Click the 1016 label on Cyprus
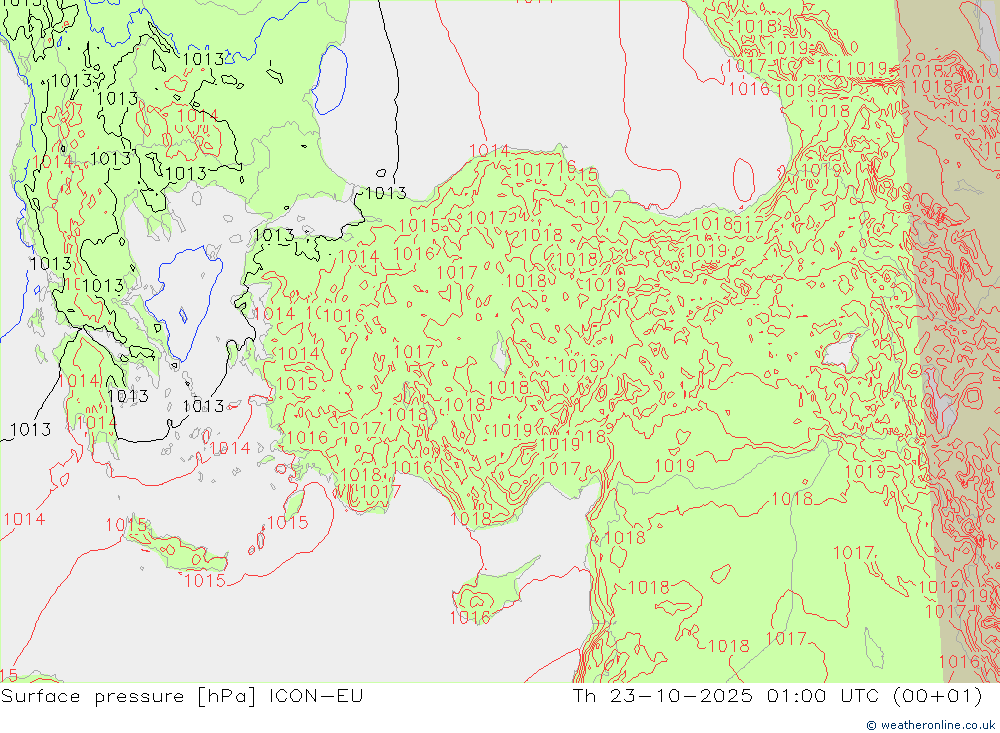Screen dimensions: 1000x733 [x=470, y=618]
